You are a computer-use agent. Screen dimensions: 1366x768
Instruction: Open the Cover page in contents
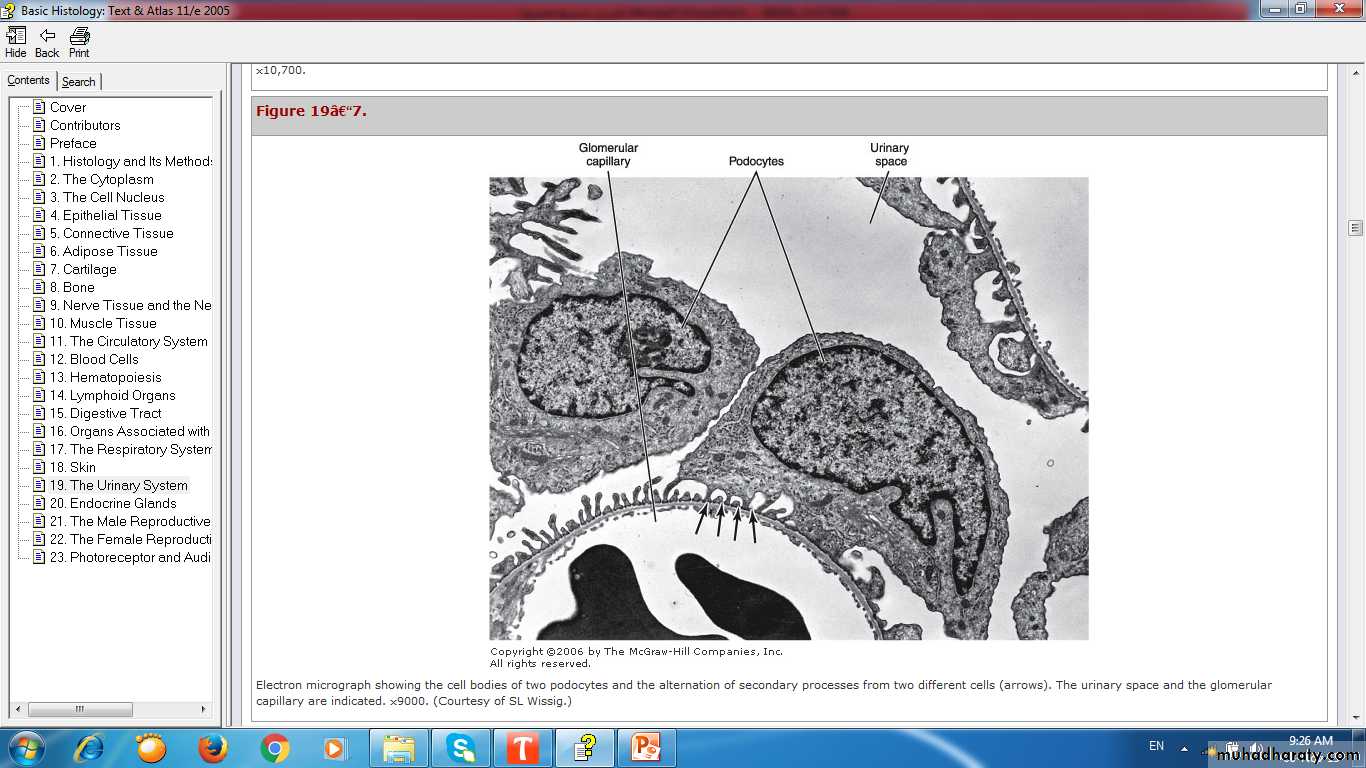tap(68, 107)
